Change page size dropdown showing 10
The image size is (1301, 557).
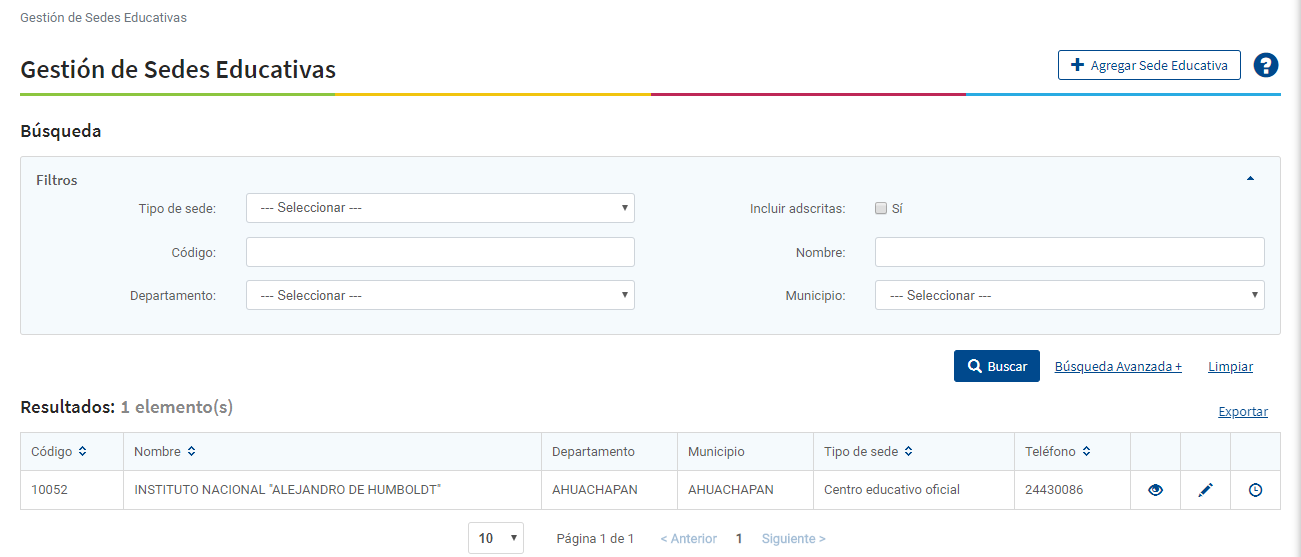coord(496,538)
